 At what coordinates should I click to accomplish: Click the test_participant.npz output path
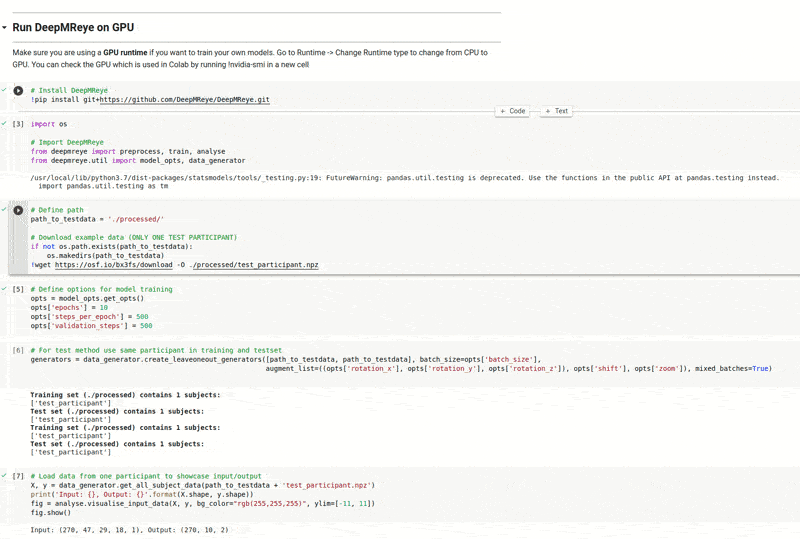click(256, 265)
